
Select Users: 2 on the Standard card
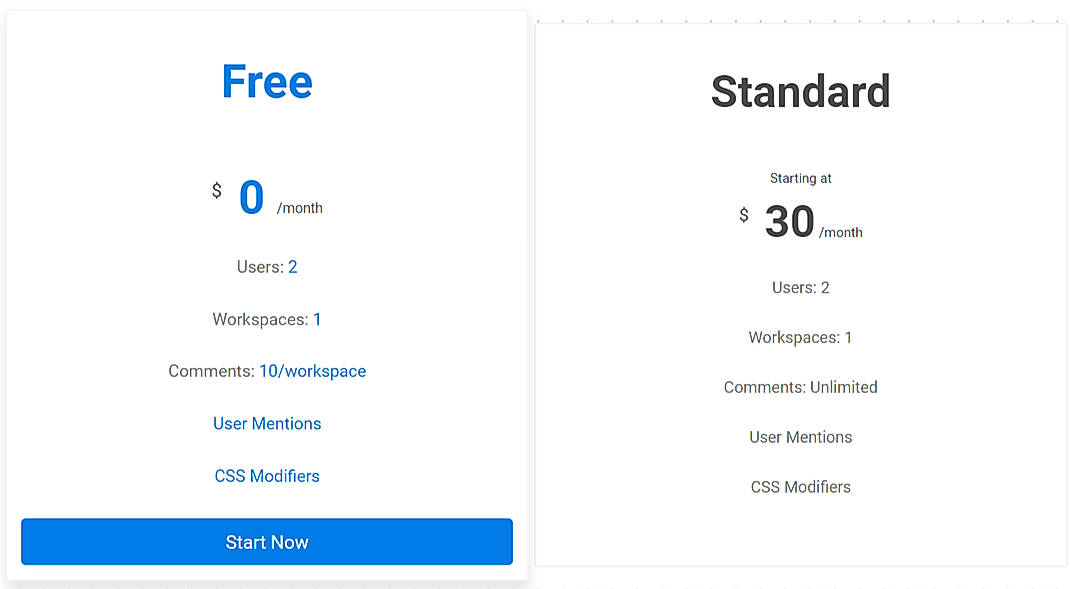click(x=800, y=287)
